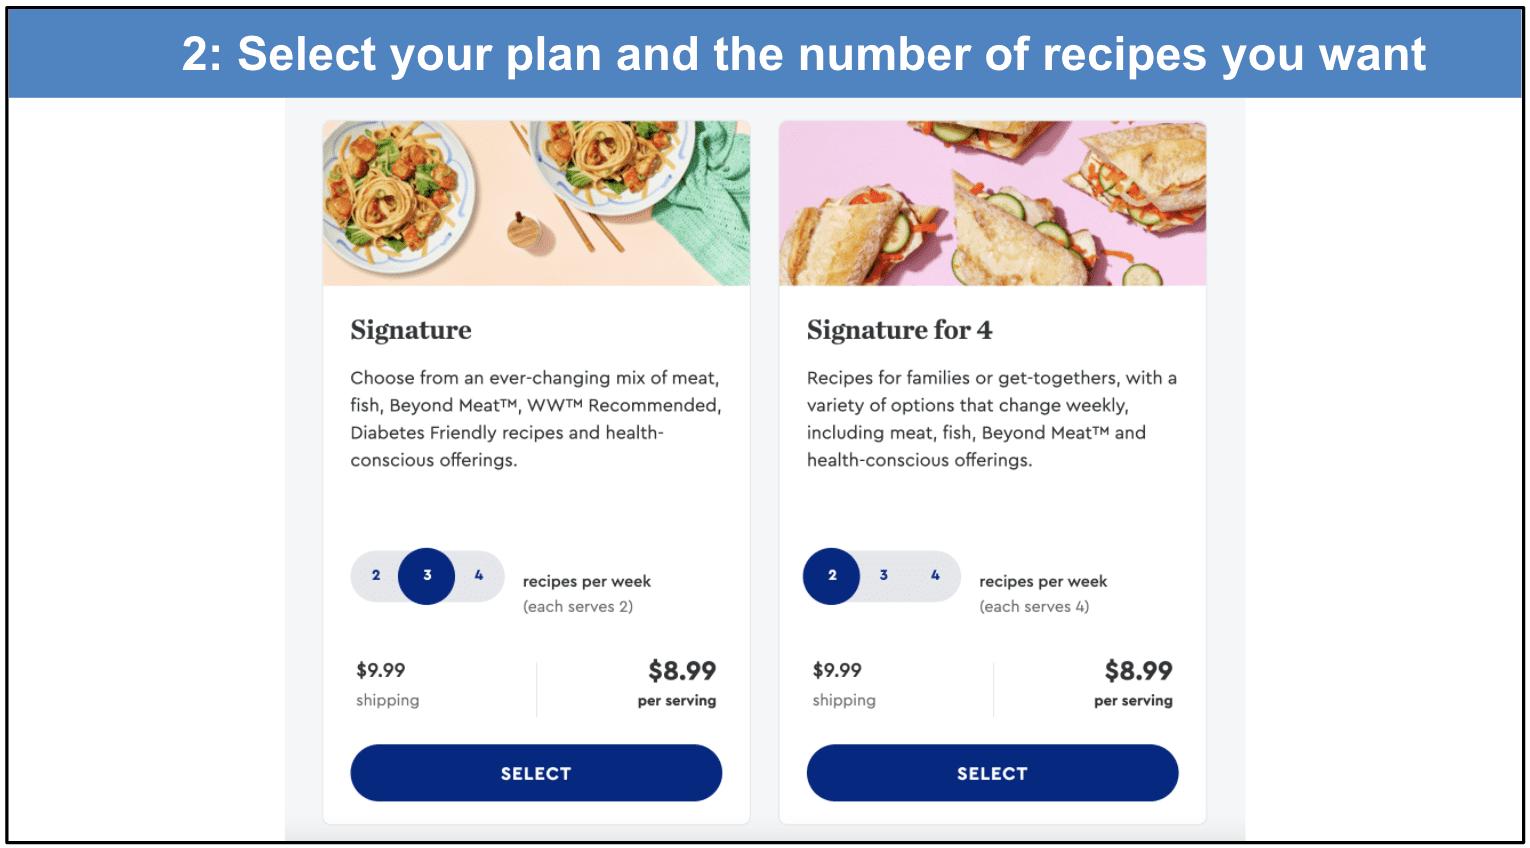
Task: Click the Signature plan title
Action: (410, 330)
